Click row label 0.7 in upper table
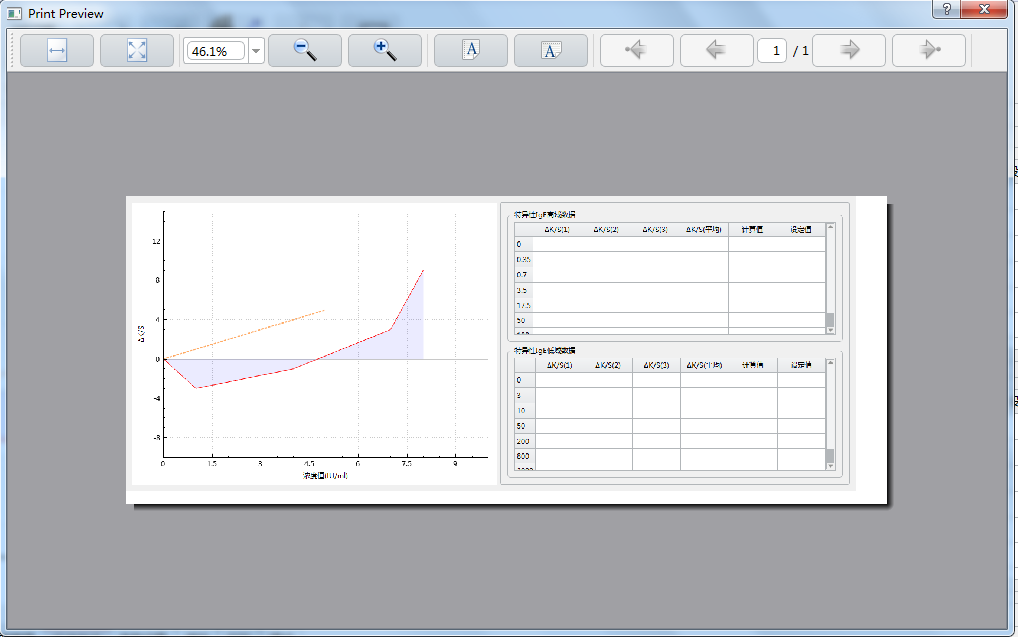The image size is (1018, 637). pos(522,275)
